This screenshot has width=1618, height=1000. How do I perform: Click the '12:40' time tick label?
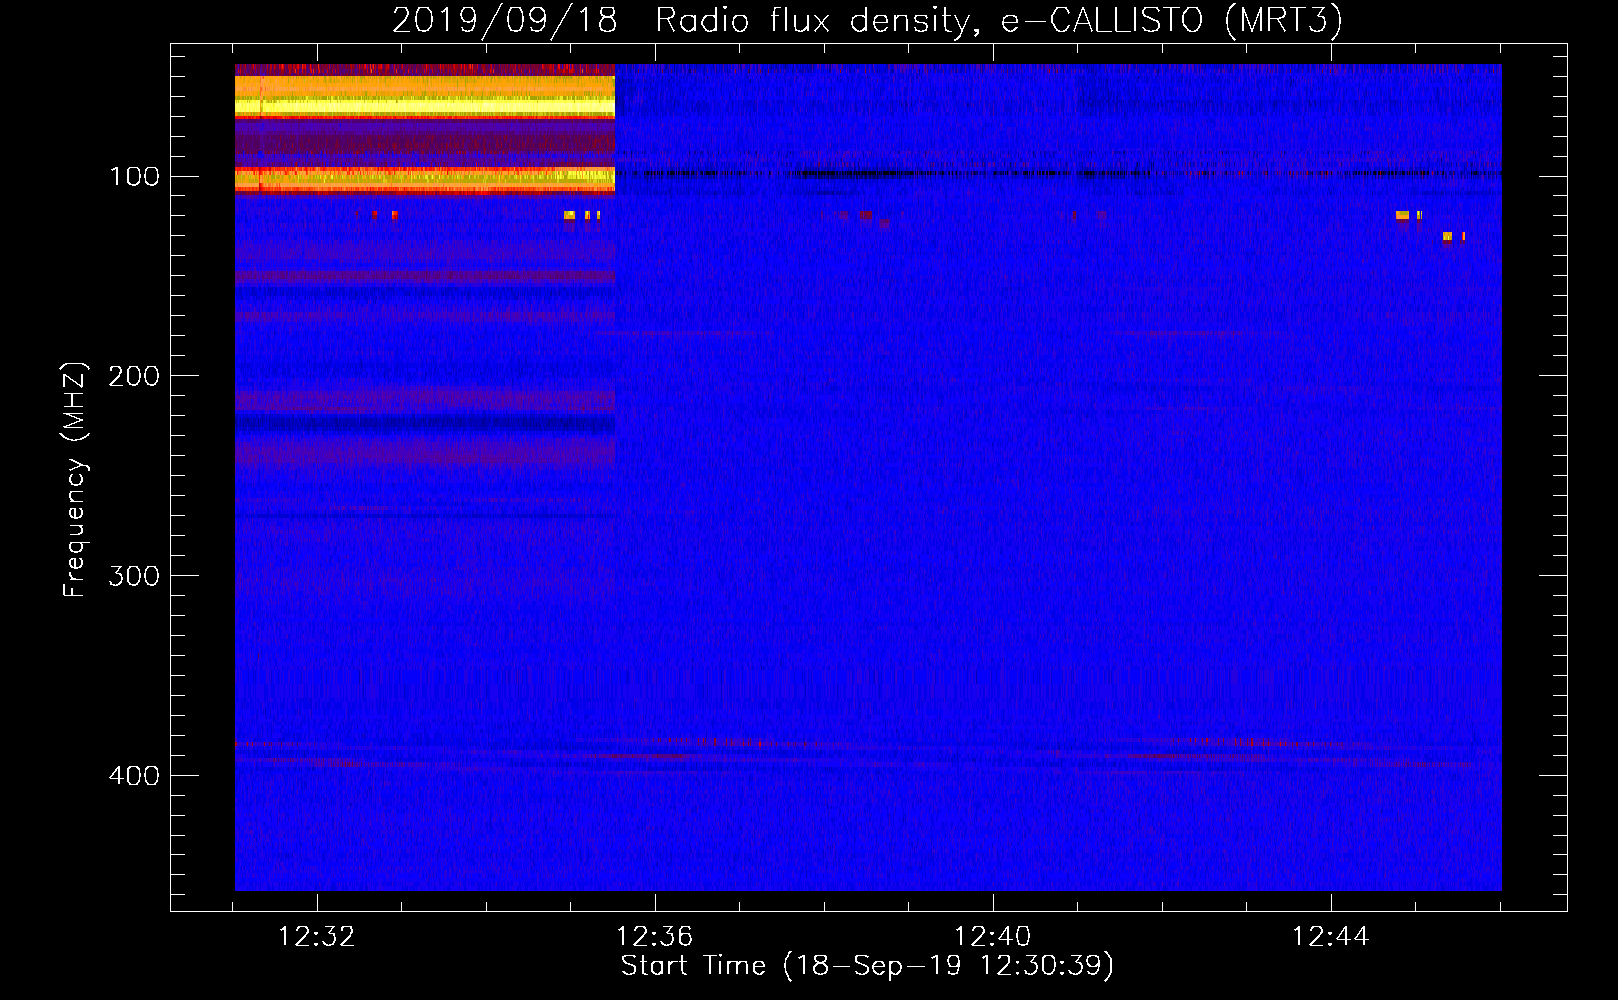[x=993, y=936]
